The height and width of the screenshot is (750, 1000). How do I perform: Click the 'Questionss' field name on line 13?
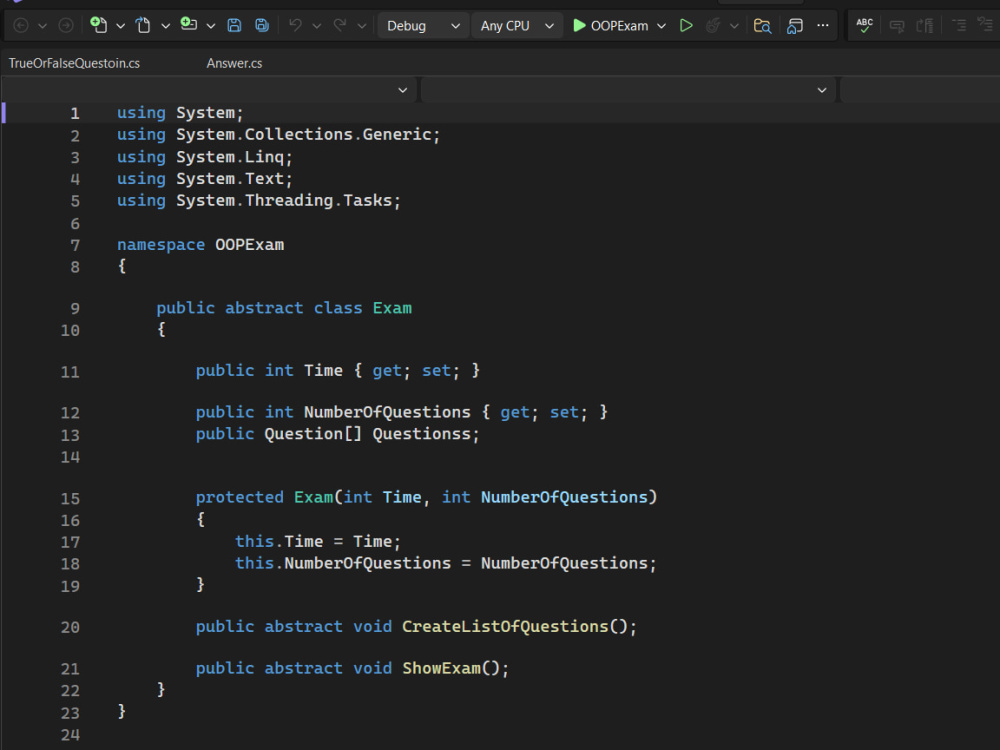(x=422, y=434)
